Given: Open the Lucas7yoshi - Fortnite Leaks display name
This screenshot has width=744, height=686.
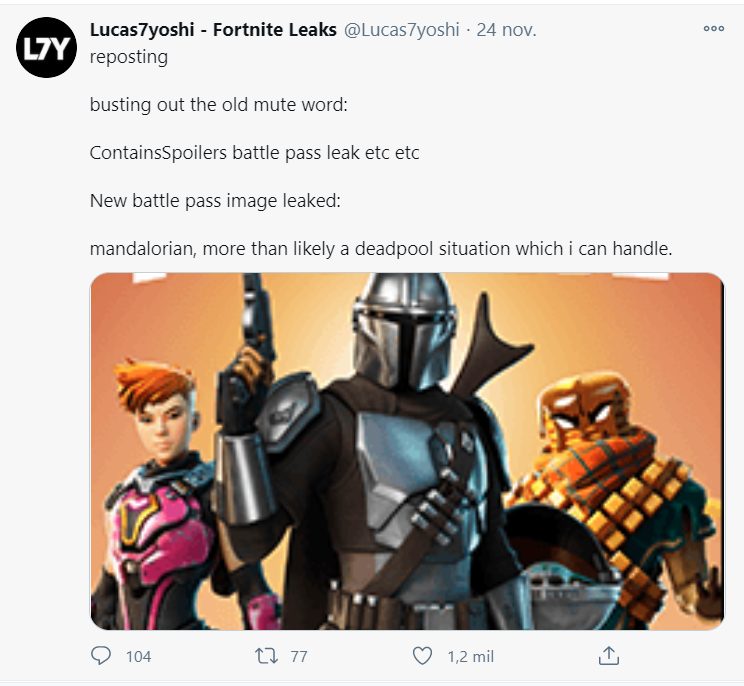Looking at the screenshot, I should tap(213, 30).
